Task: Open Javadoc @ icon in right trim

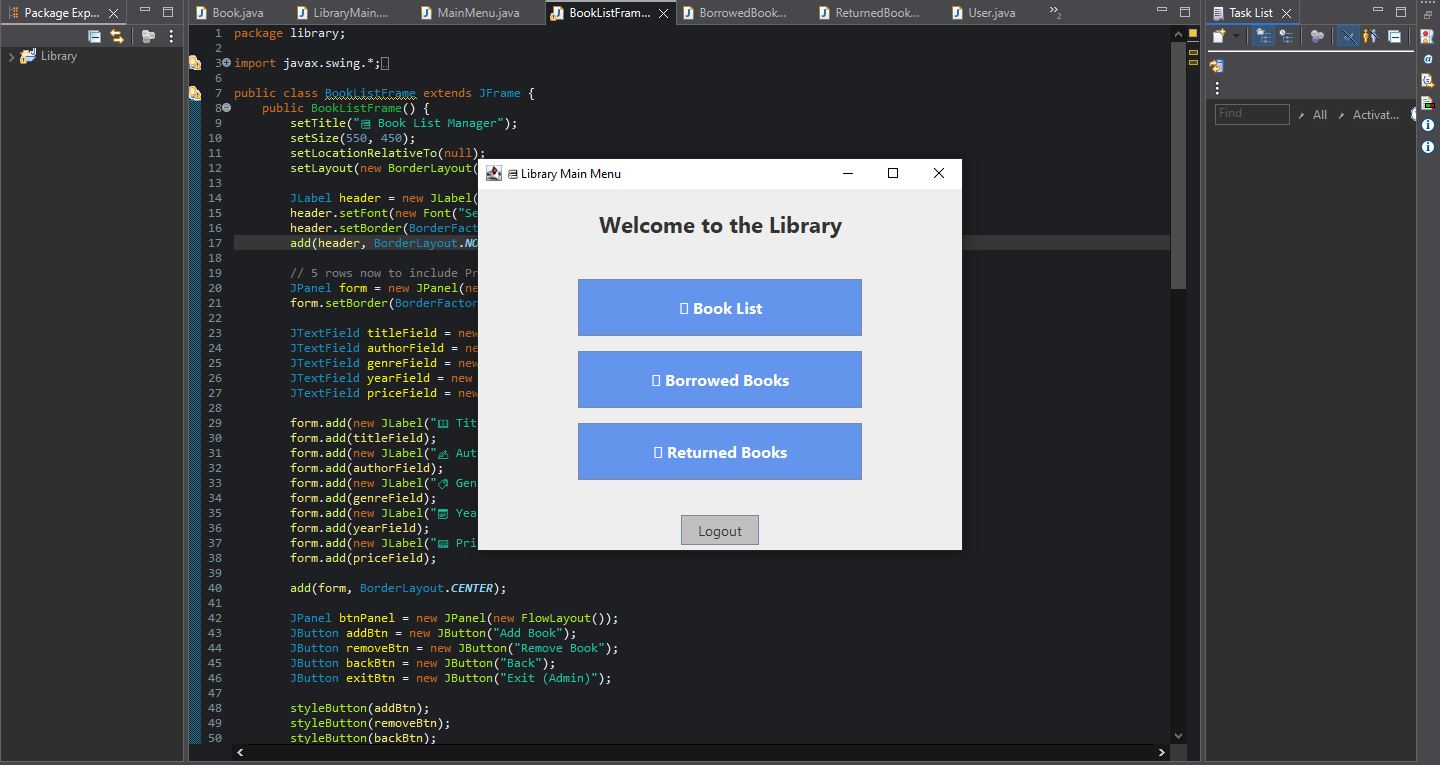Action: coord(1428,59)
